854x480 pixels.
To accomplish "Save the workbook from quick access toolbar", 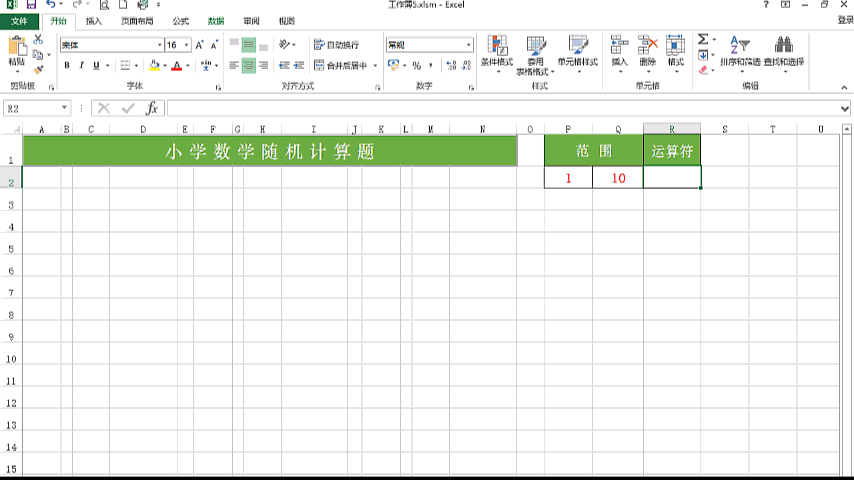I will pos(31,5).
